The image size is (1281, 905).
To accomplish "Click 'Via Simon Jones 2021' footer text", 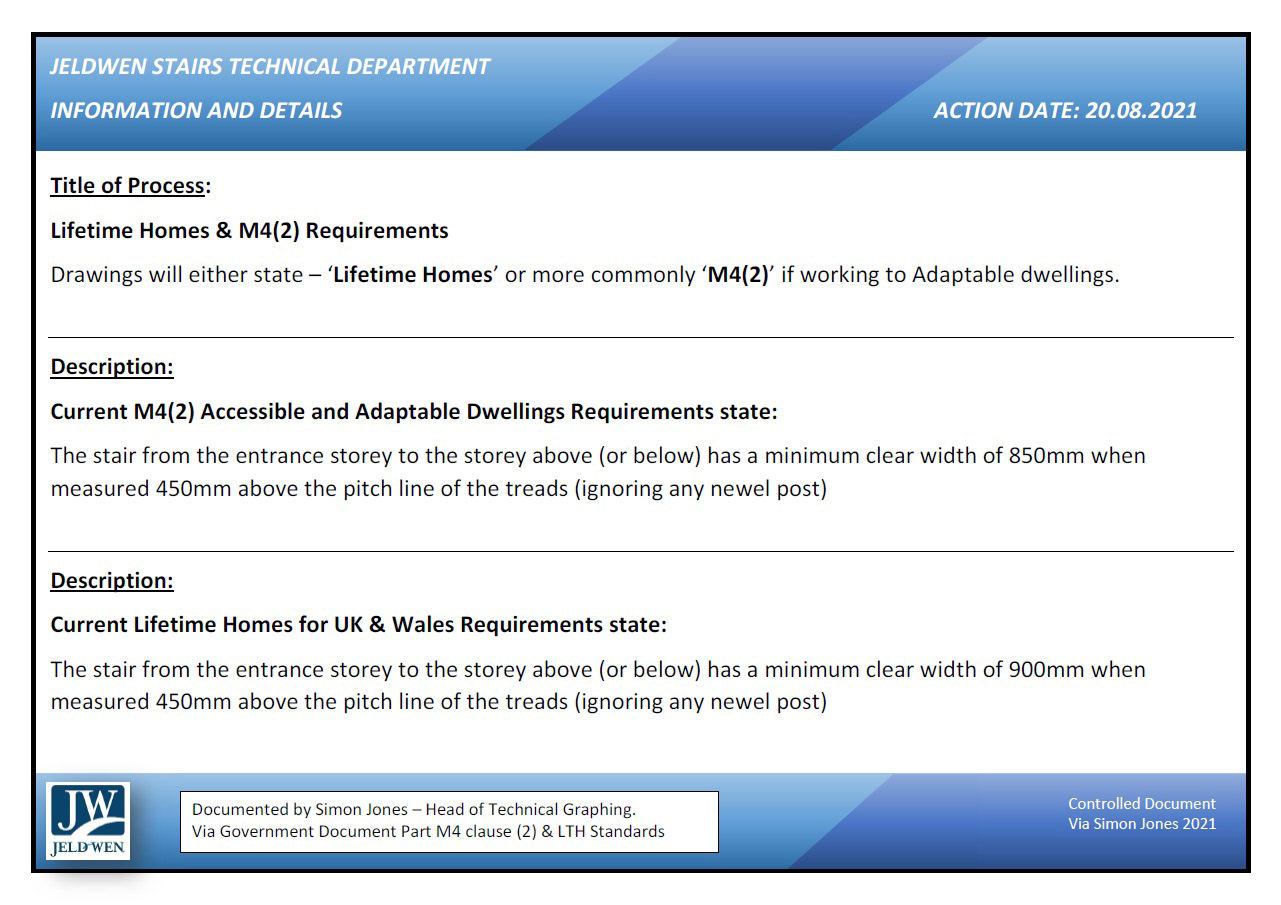I will [1142, 824].
